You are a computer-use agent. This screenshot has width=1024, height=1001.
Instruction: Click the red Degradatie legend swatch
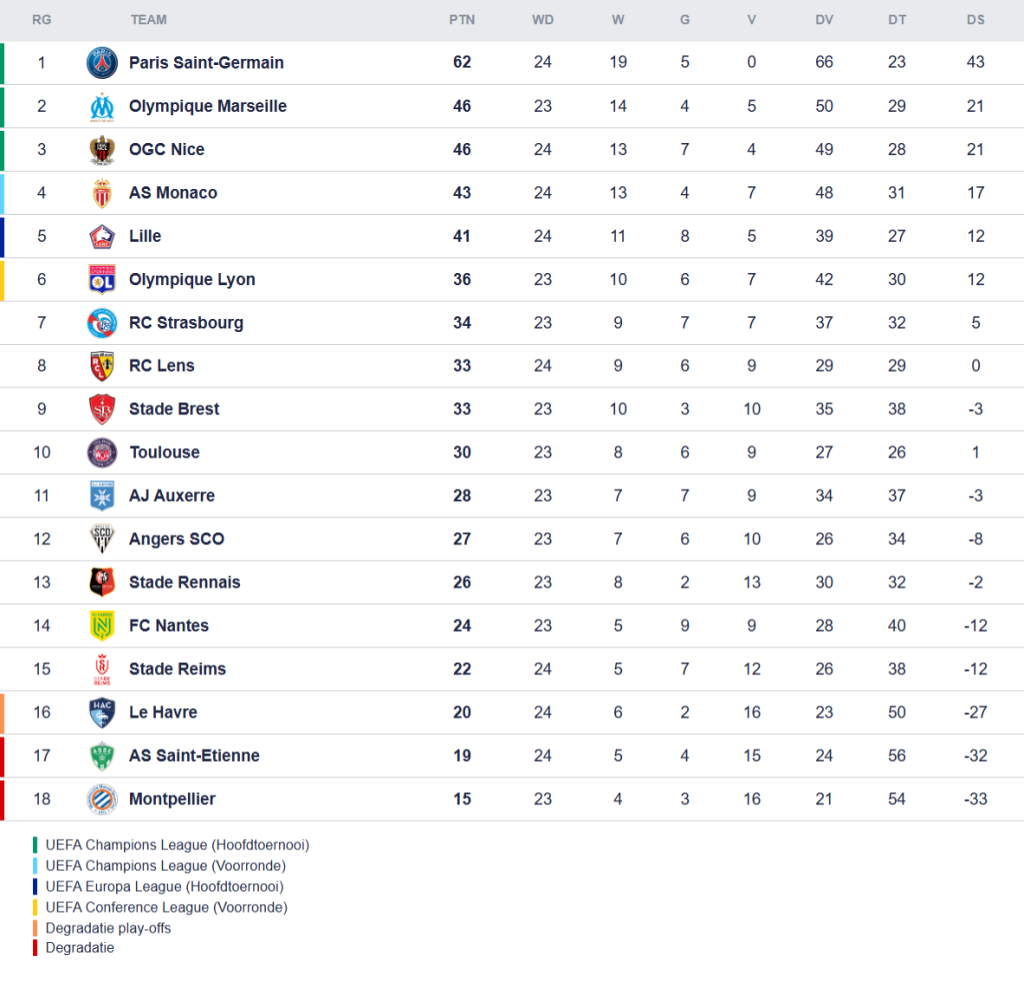pyautogui.click(x=35, y=948)
